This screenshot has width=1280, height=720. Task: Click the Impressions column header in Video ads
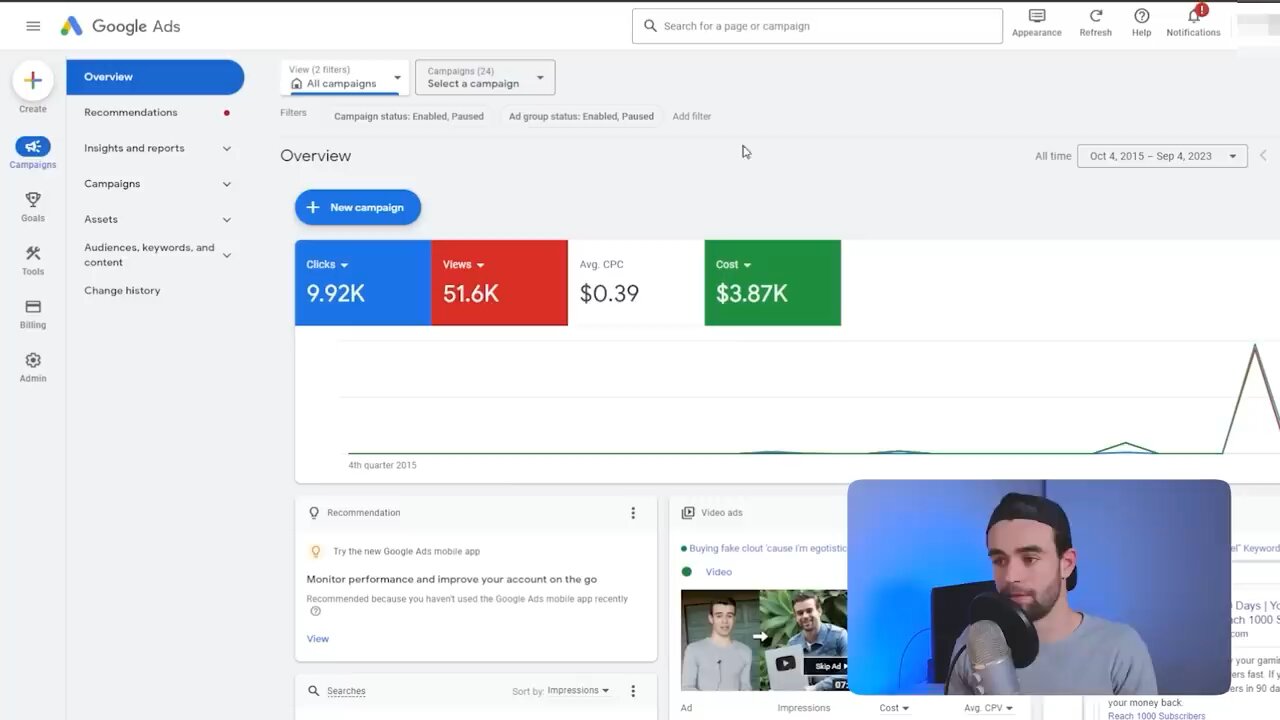[804, 708]
